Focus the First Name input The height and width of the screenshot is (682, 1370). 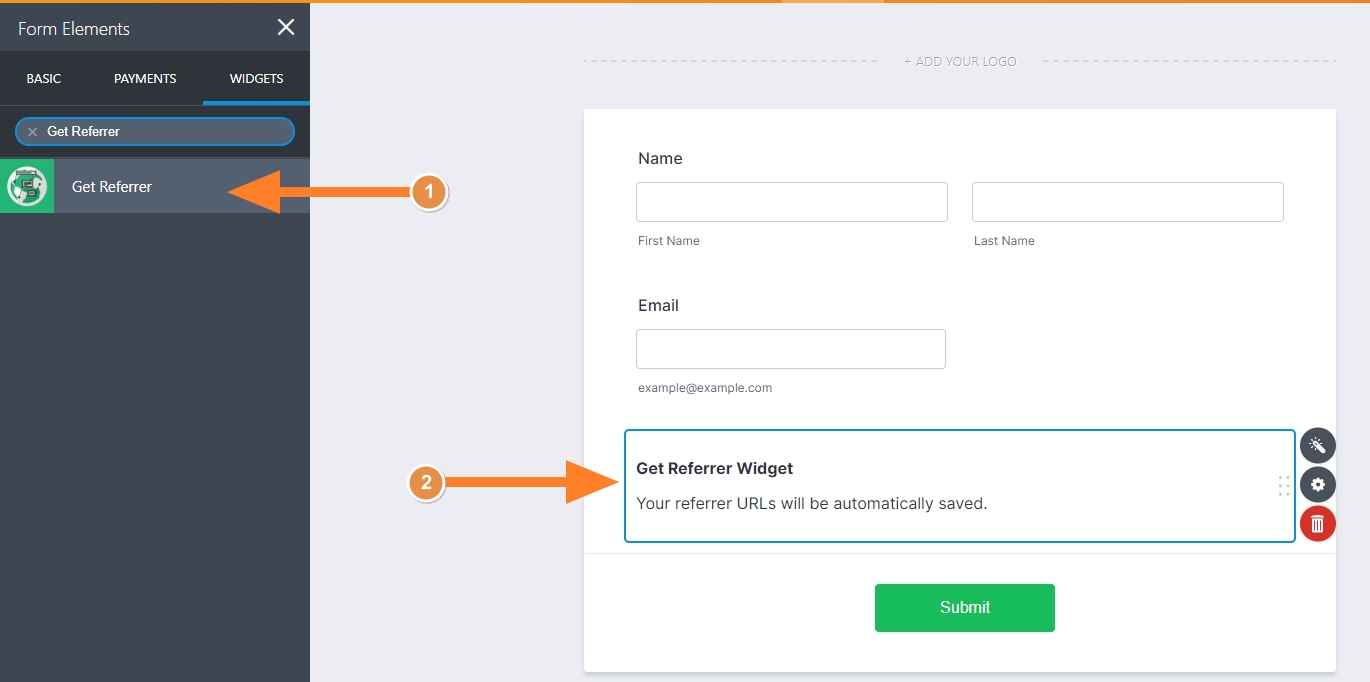791,202
